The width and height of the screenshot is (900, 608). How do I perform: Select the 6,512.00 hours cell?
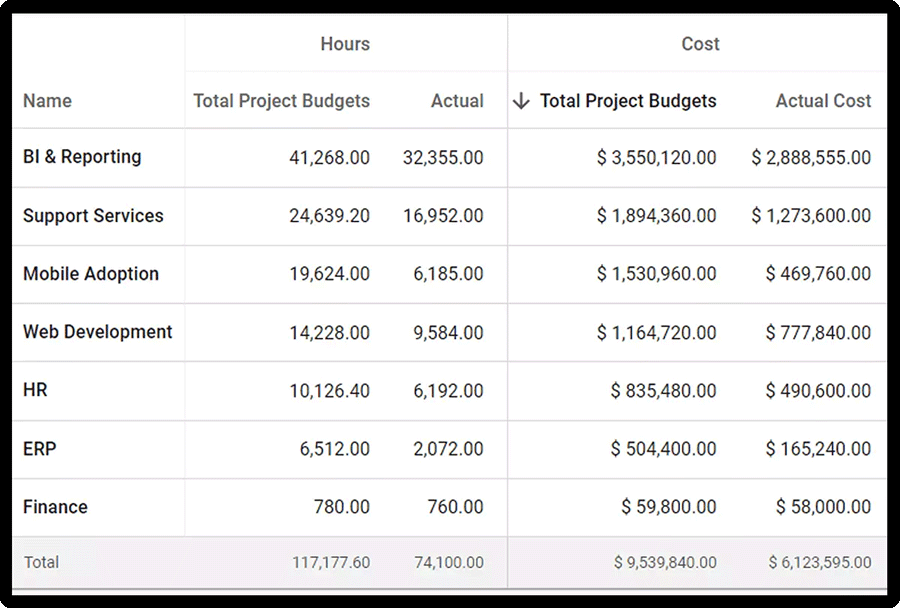pyautogui.click(x=335, y=449)
